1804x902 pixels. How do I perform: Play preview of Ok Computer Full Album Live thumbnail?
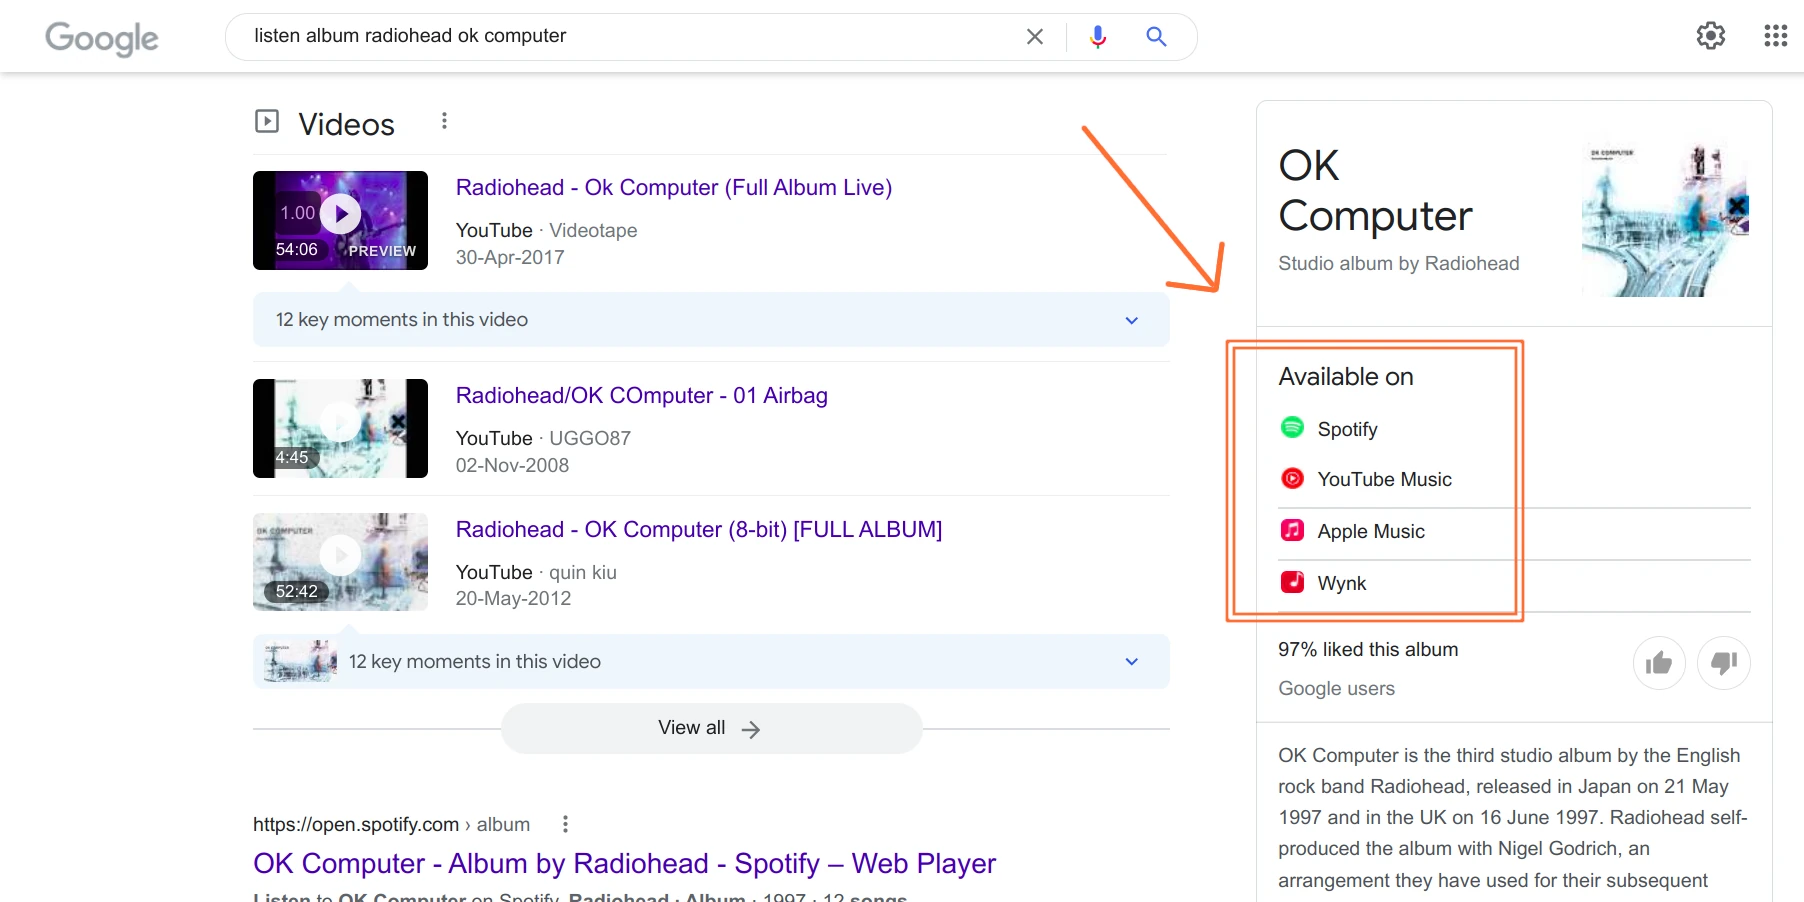(x=340, y=220)
